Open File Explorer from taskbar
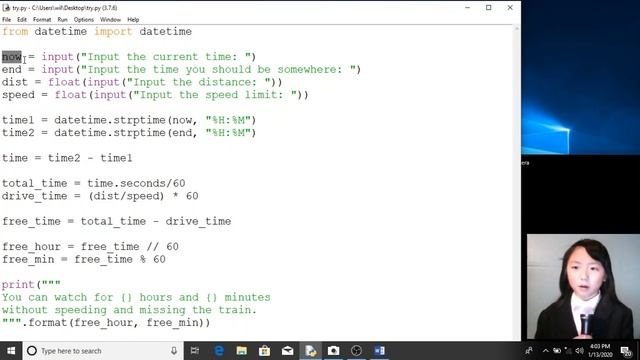Screen dimensions: 640x360 point(242,351)
